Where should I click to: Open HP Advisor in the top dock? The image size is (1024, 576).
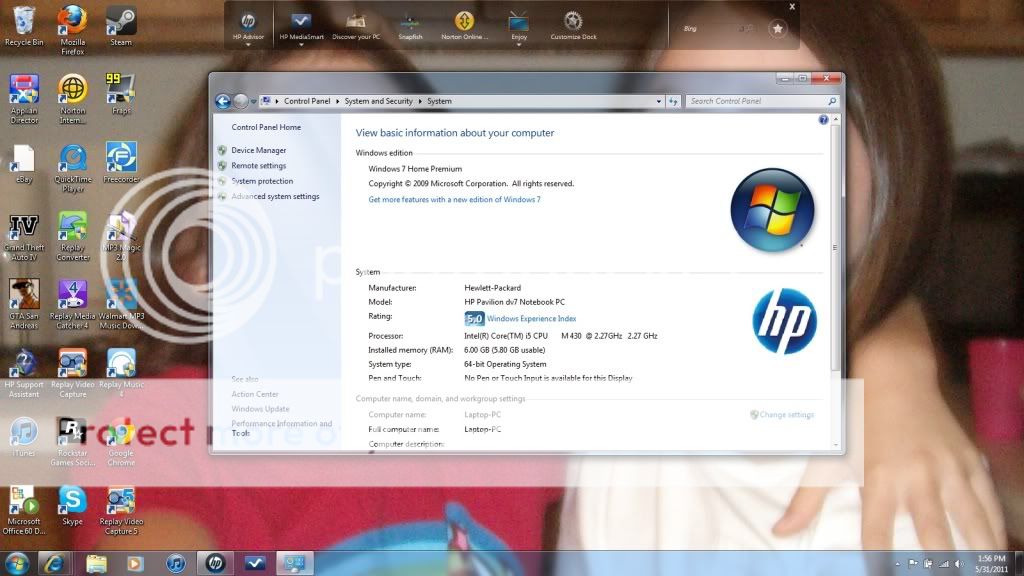pos(248,27)
